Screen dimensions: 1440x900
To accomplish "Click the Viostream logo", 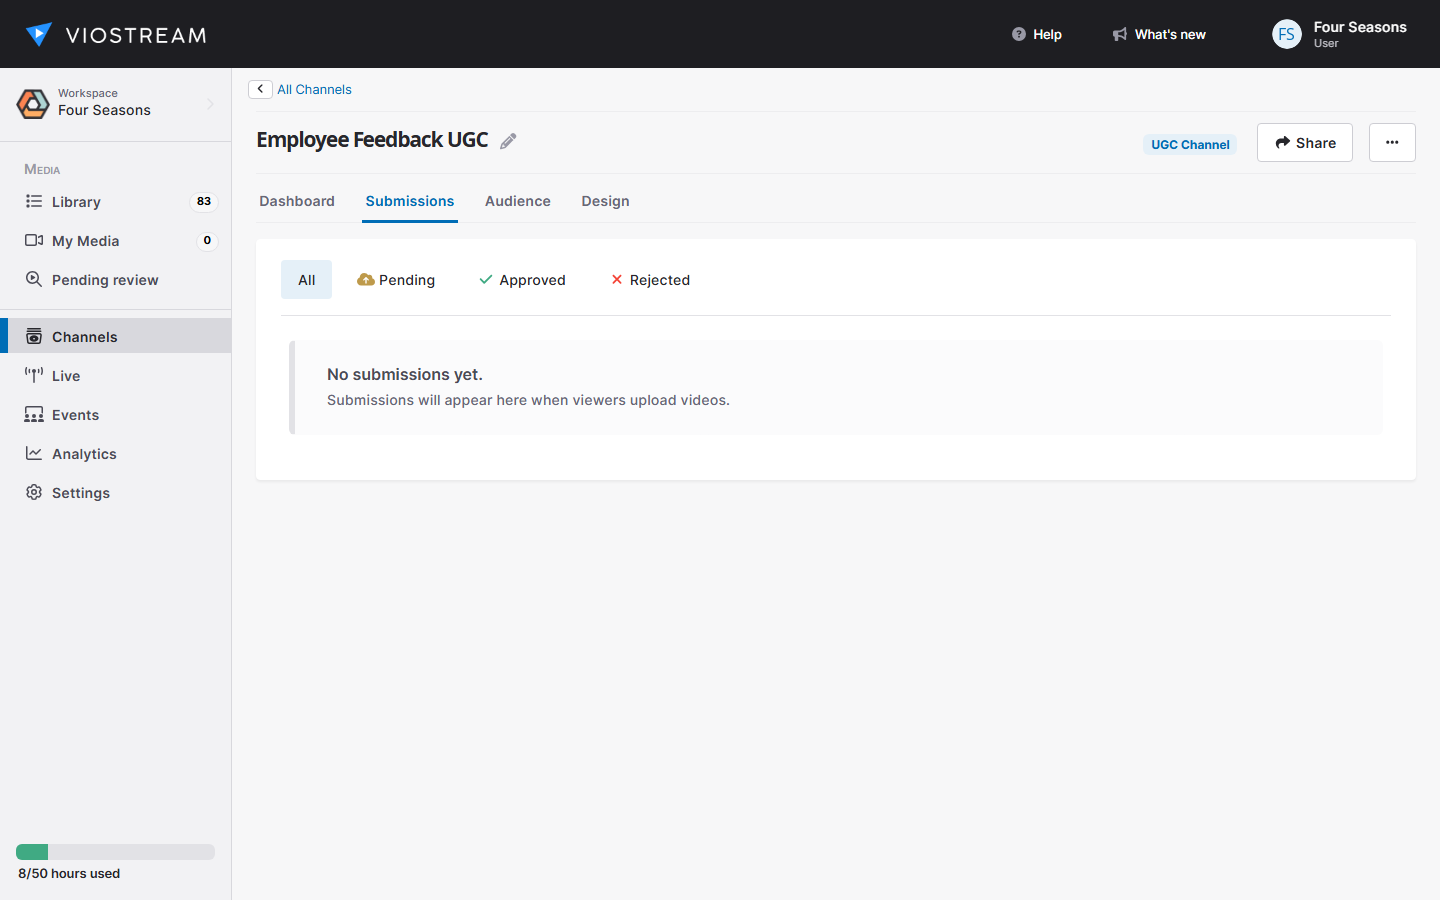I will (x=116, y=35).
